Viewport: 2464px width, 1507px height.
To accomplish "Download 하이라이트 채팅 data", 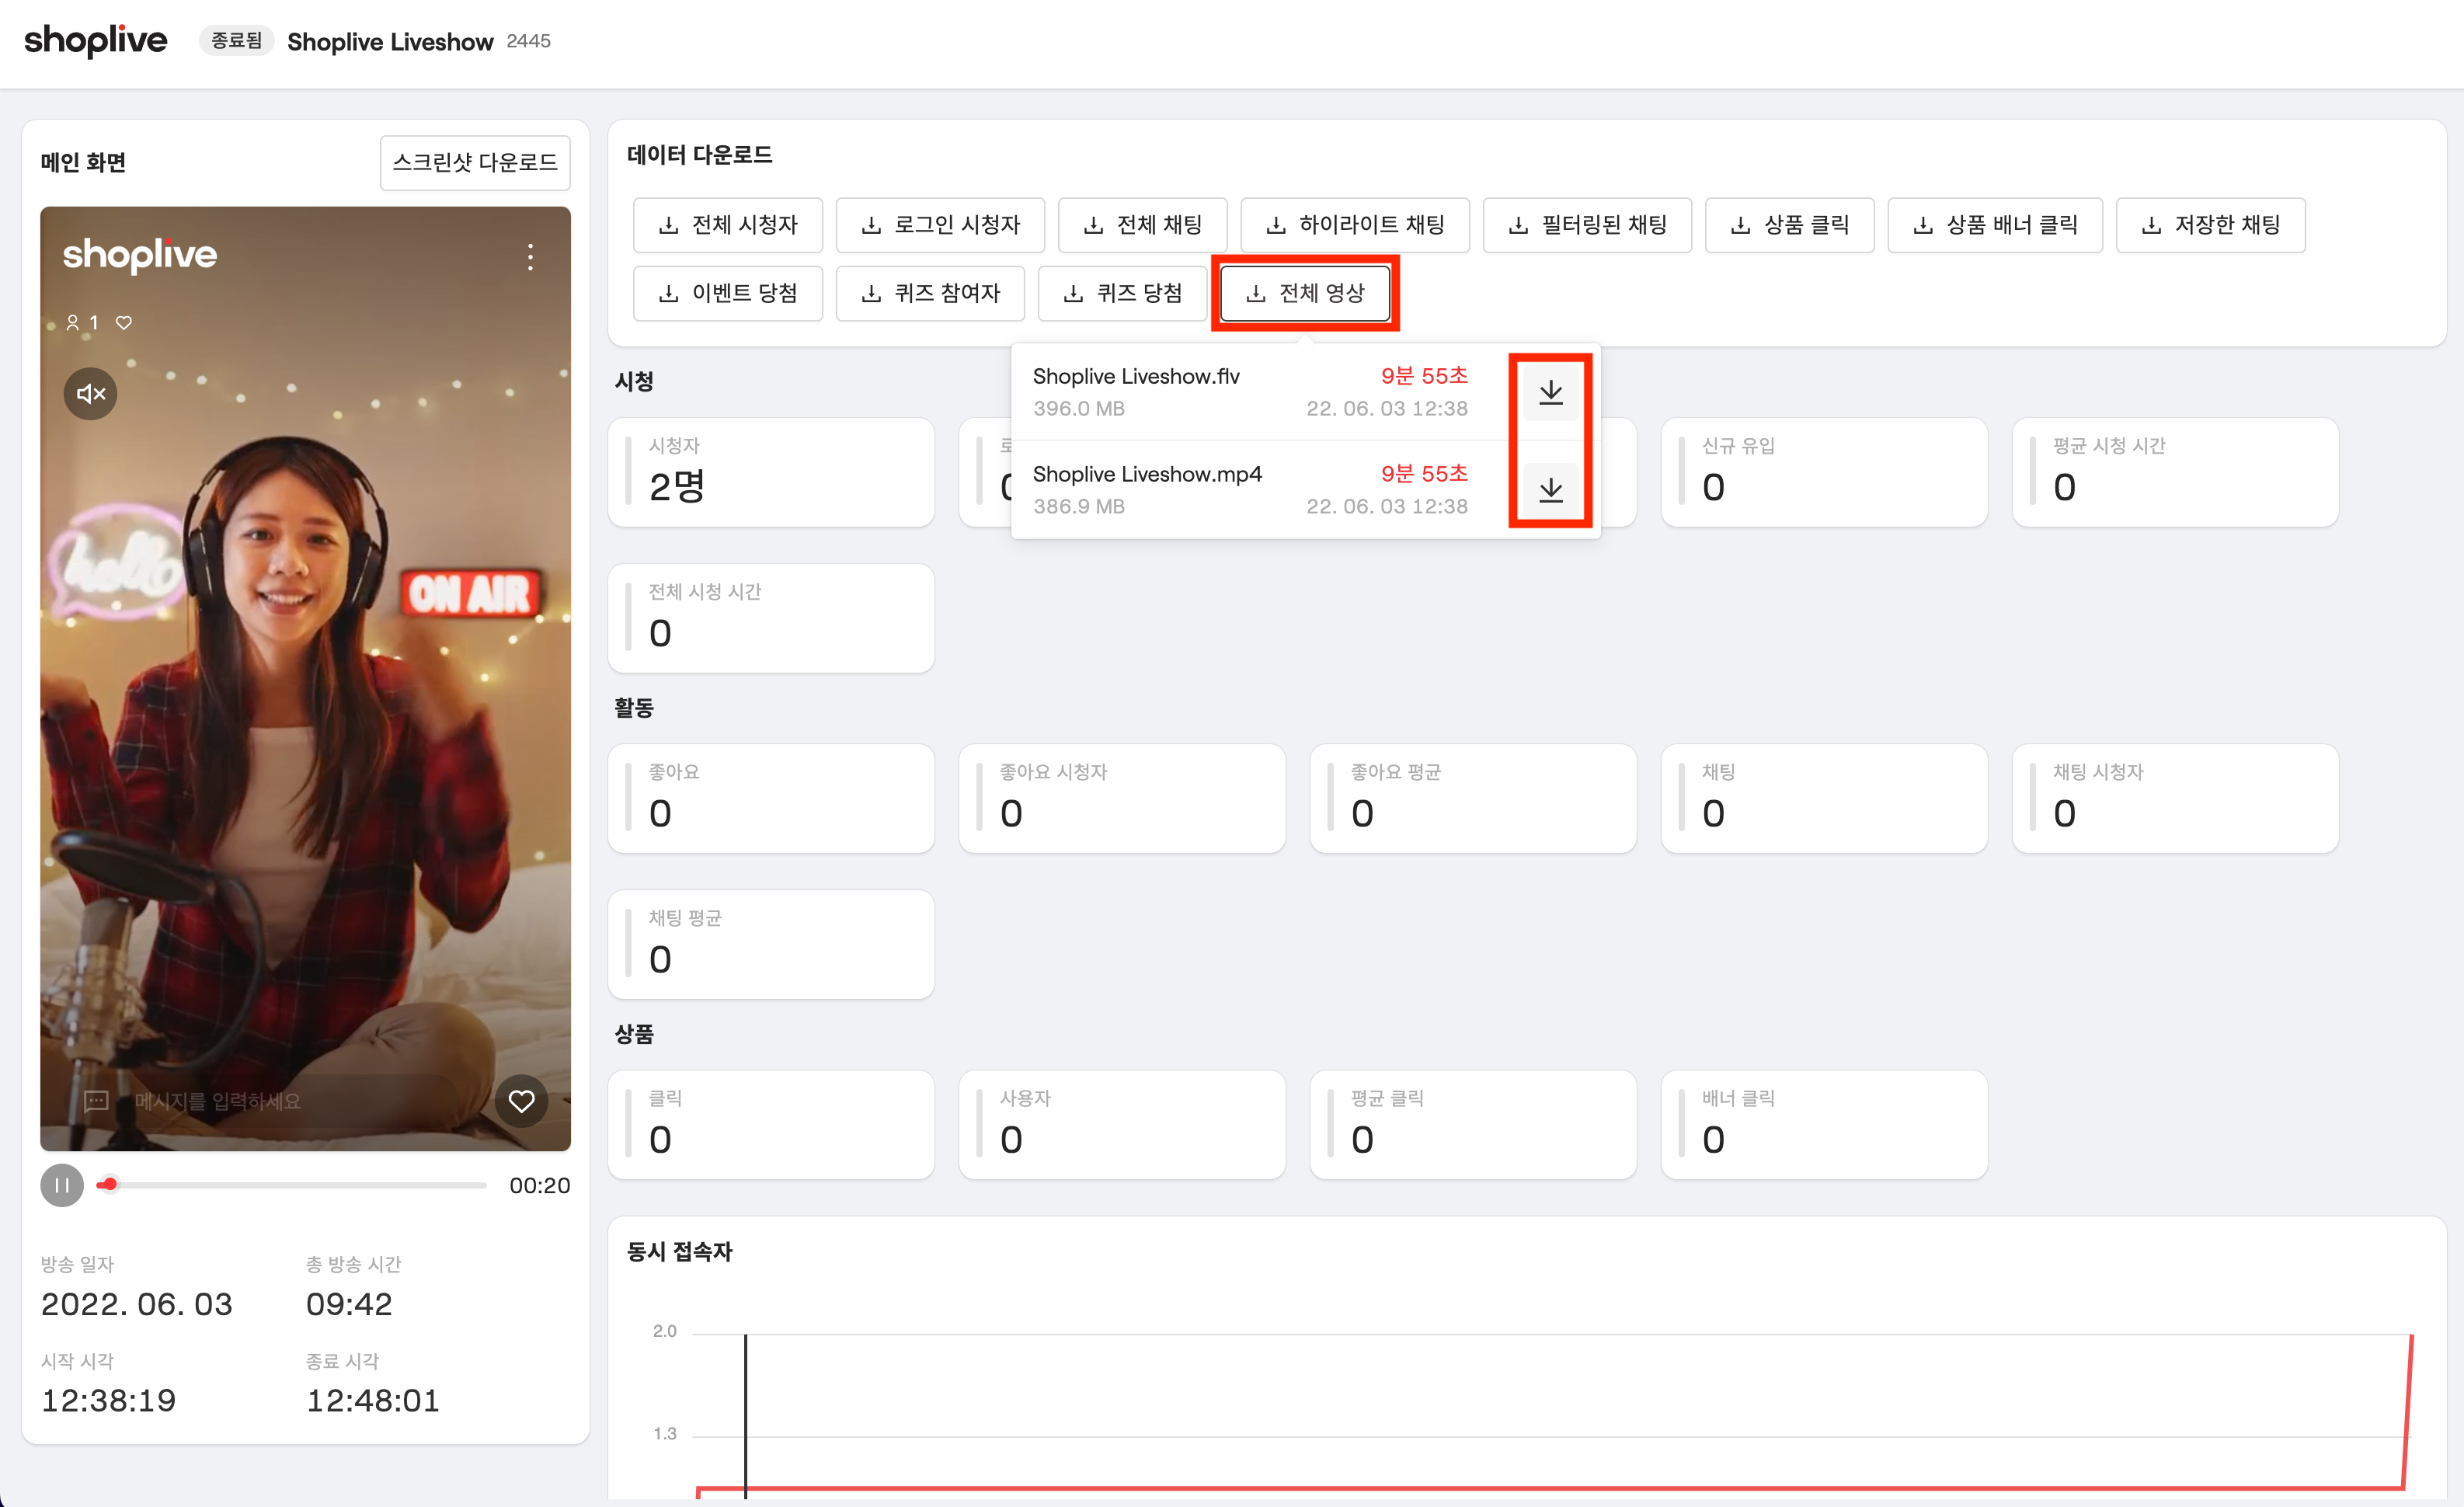I will 1355,225.
